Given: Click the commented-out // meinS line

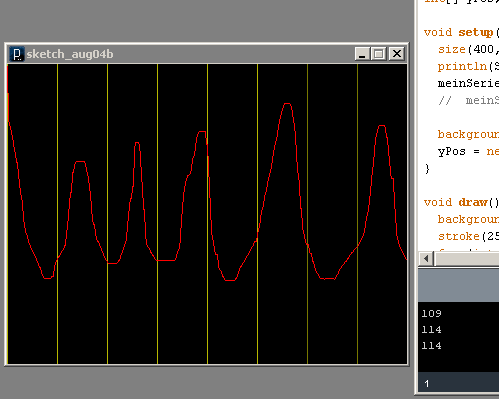Looking at the screenshot, I should coord(468,100).
